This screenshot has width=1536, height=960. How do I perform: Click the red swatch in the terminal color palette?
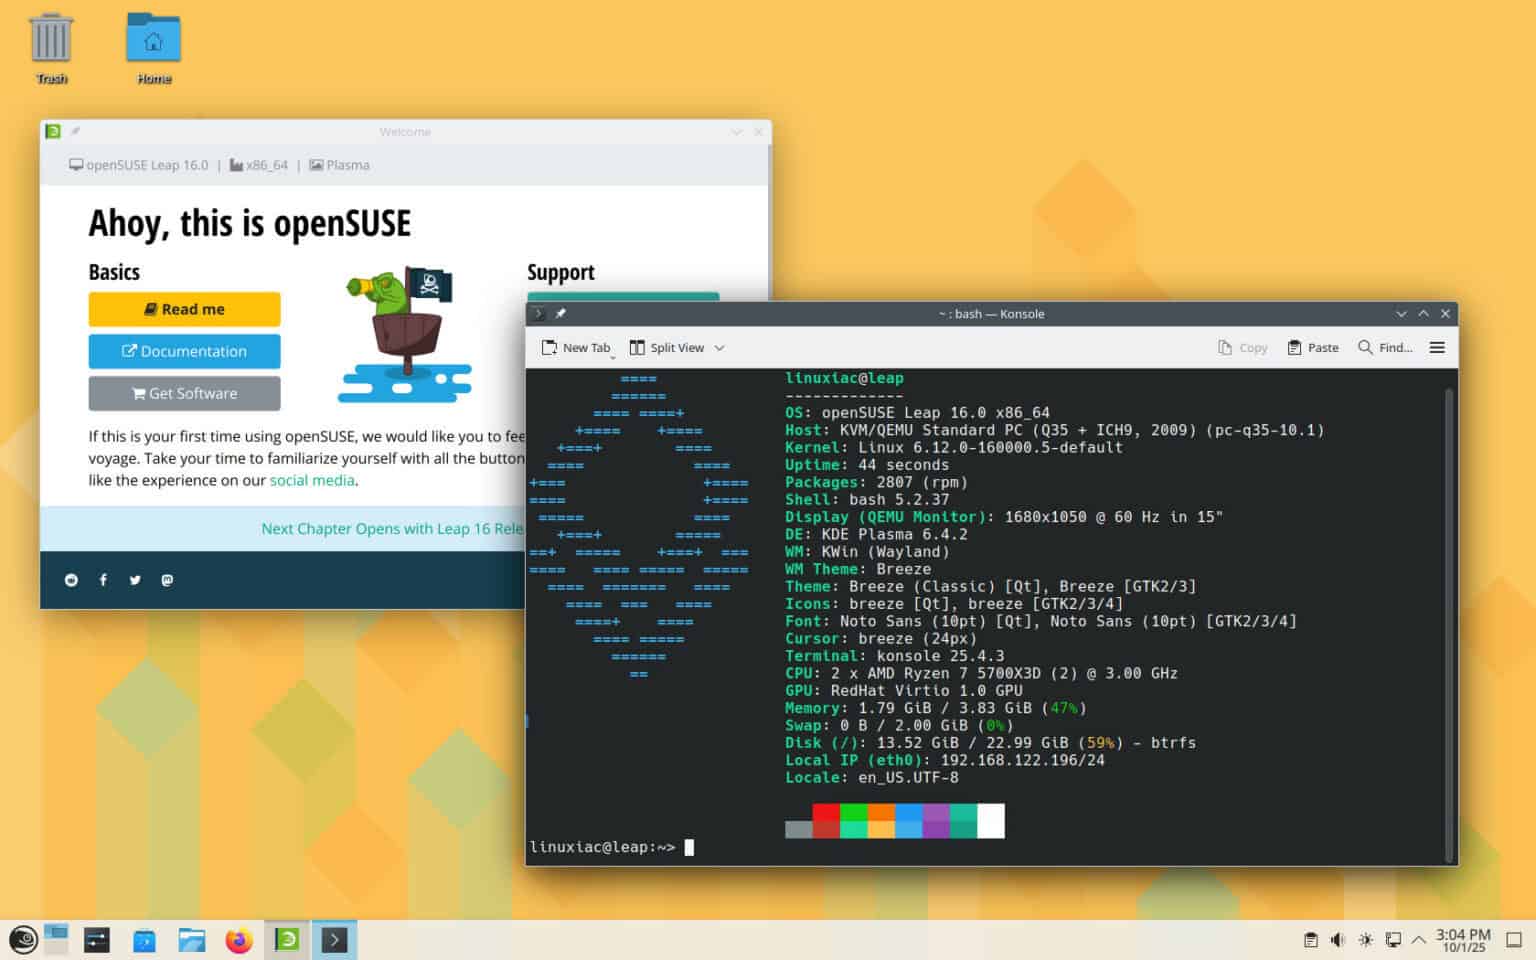pyautogui.click(x=826, y=820)
